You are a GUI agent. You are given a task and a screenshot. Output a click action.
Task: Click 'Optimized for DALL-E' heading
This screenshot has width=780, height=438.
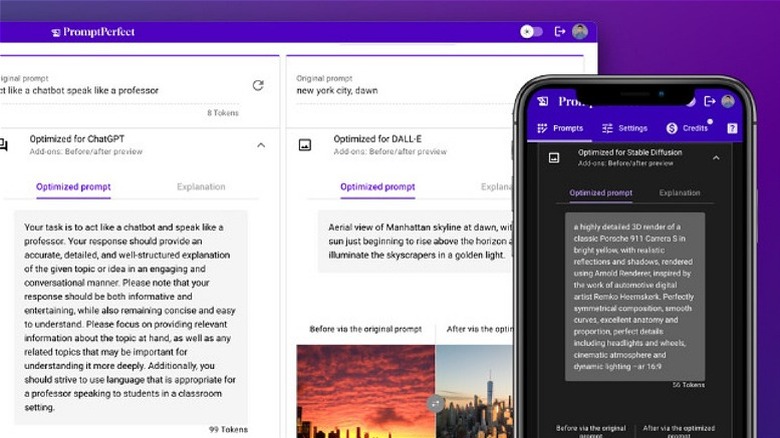378,139
